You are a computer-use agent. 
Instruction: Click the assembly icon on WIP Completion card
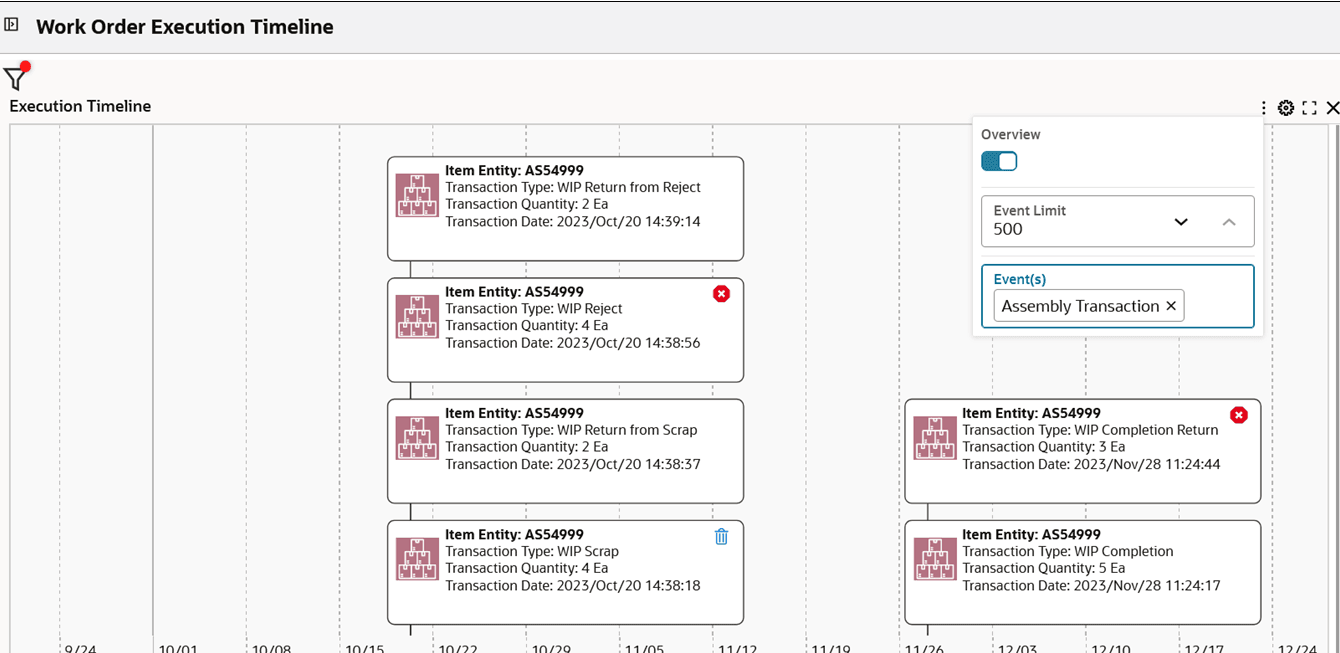(934, 558)
